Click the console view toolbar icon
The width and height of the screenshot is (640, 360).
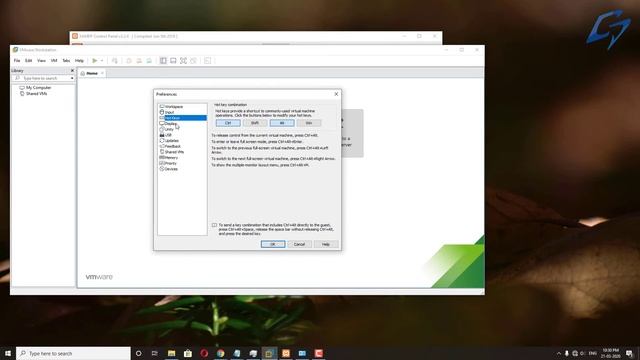[x=173, y=60]
